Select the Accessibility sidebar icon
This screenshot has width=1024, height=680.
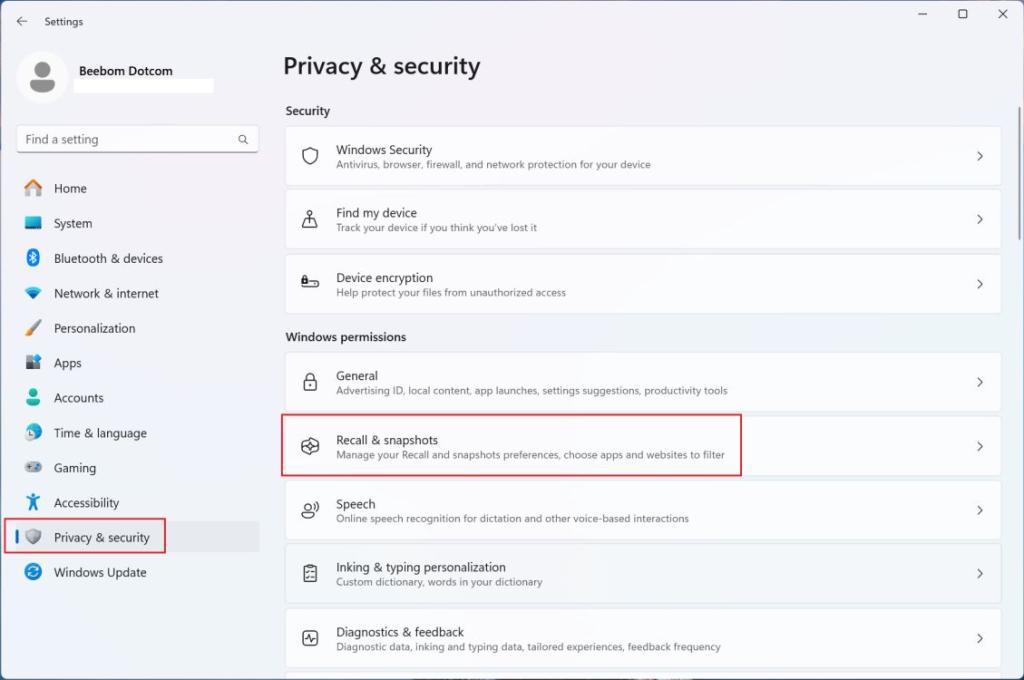[x=32, y=502]
